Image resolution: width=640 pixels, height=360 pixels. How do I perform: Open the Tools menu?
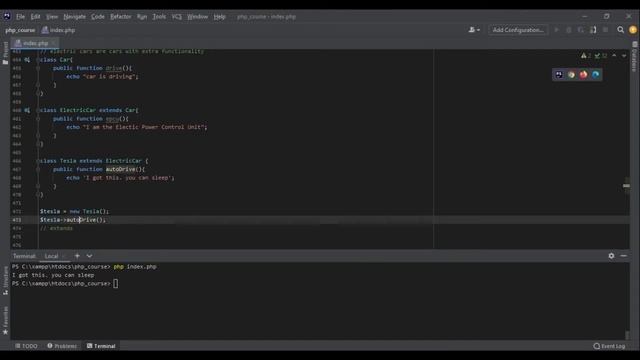click(159, 17)
